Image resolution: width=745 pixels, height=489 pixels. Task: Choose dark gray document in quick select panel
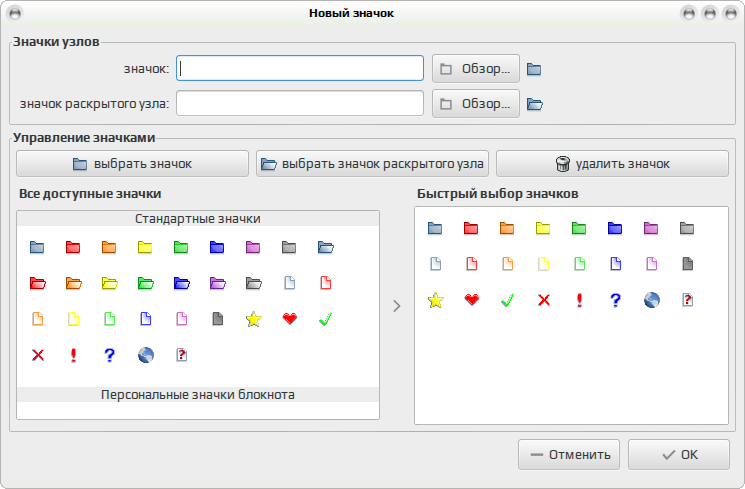(688, 264)
